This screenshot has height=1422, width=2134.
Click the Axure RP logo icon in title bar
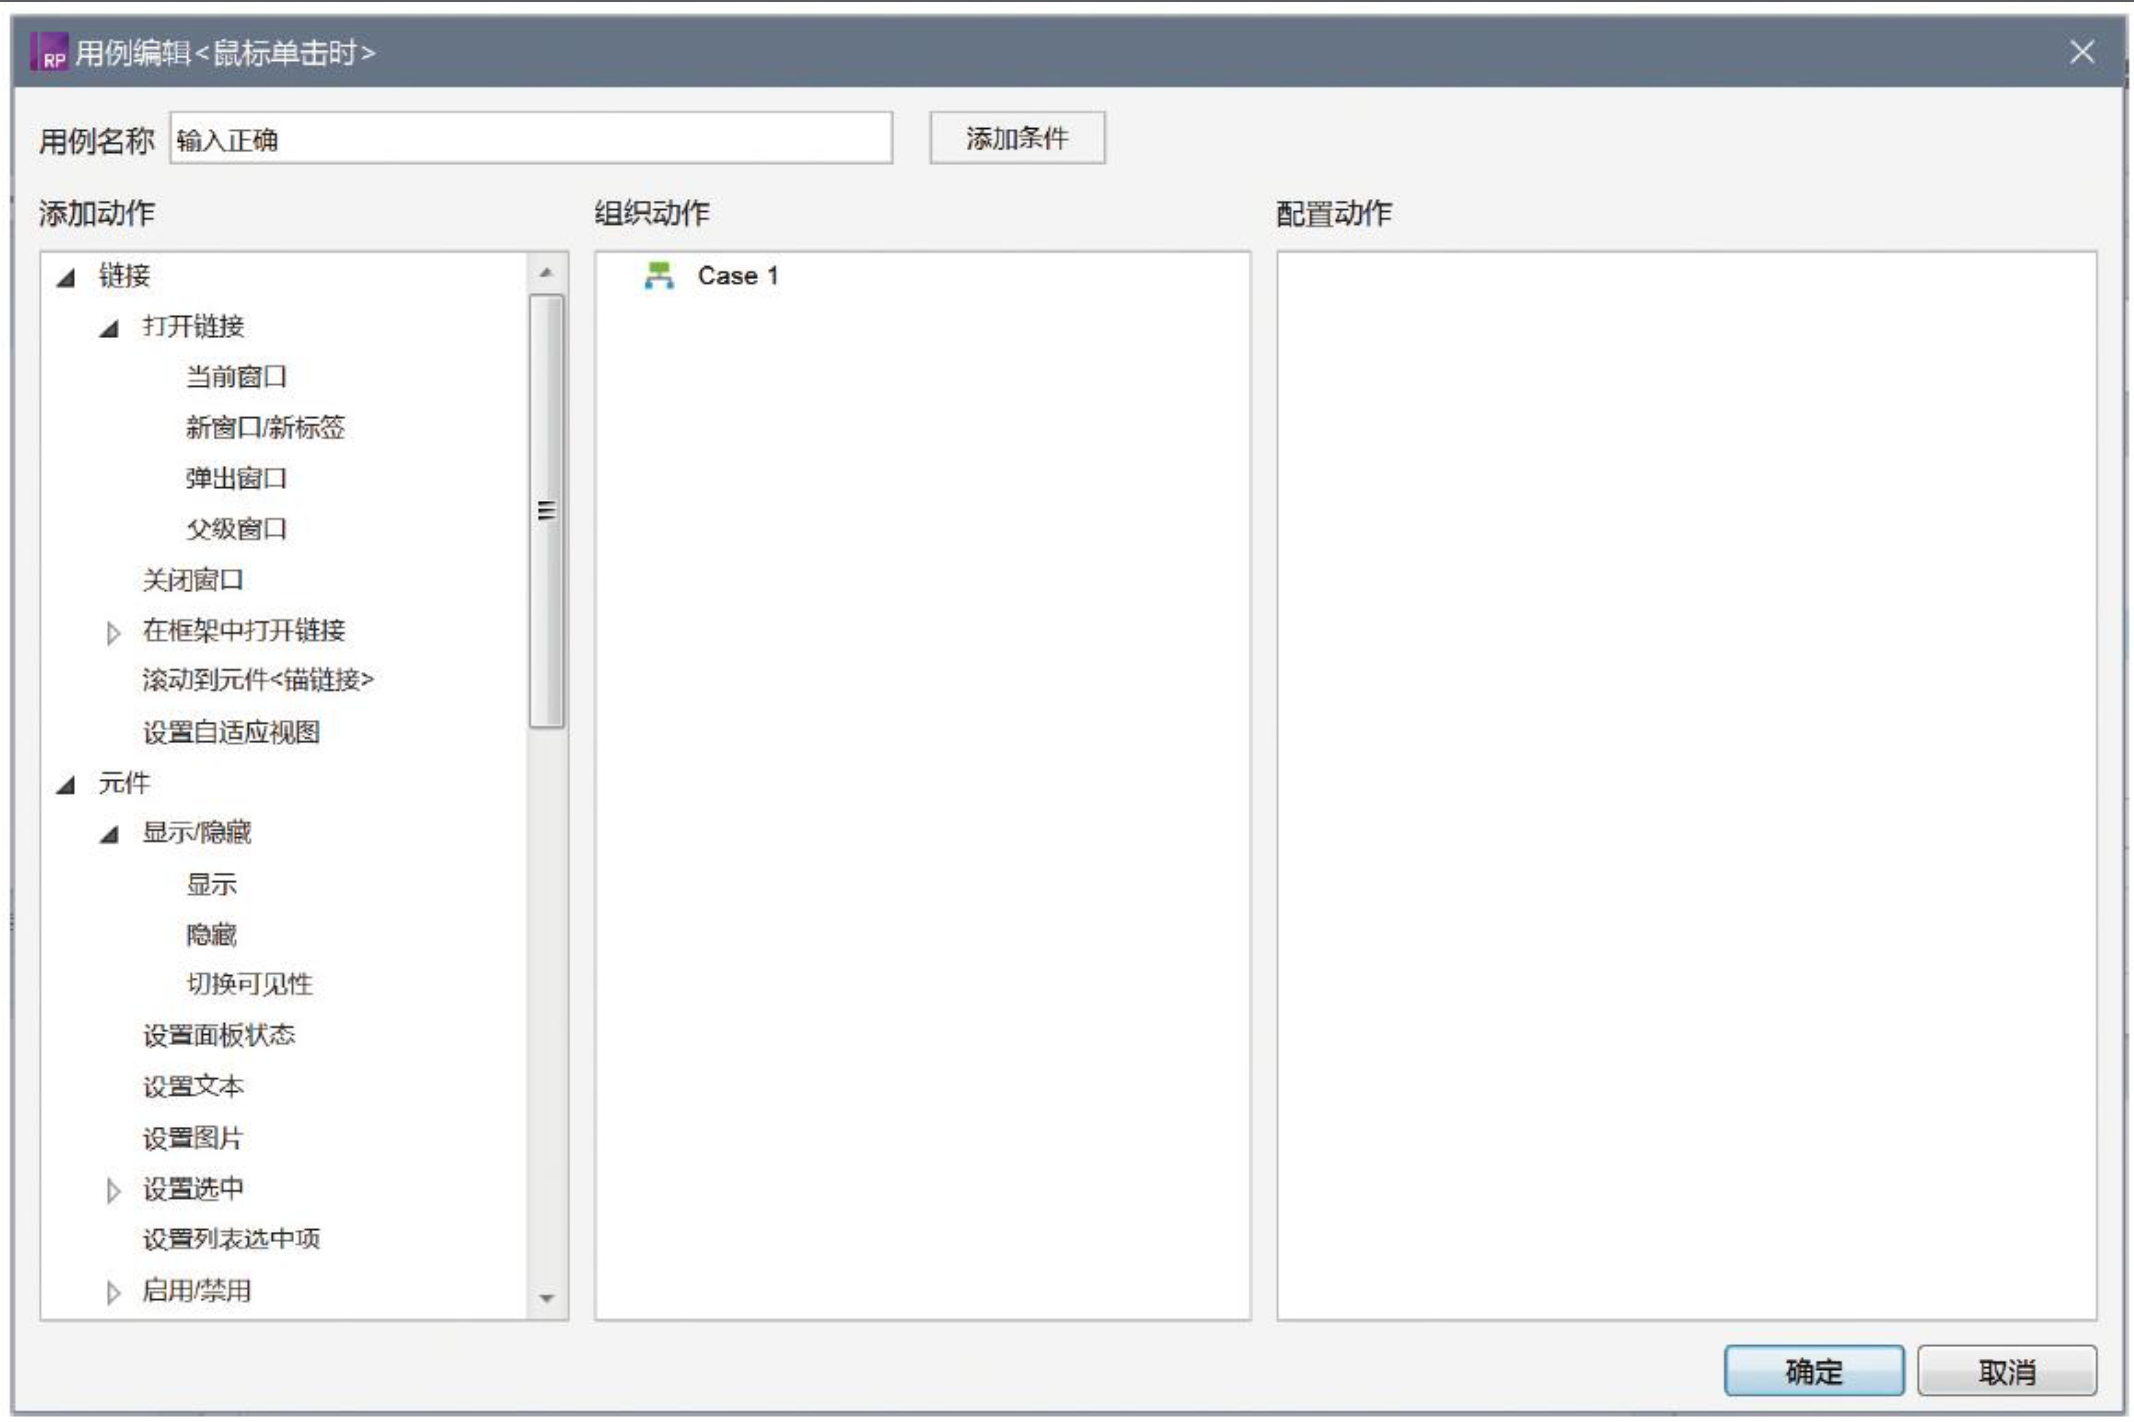coord(49,52)
